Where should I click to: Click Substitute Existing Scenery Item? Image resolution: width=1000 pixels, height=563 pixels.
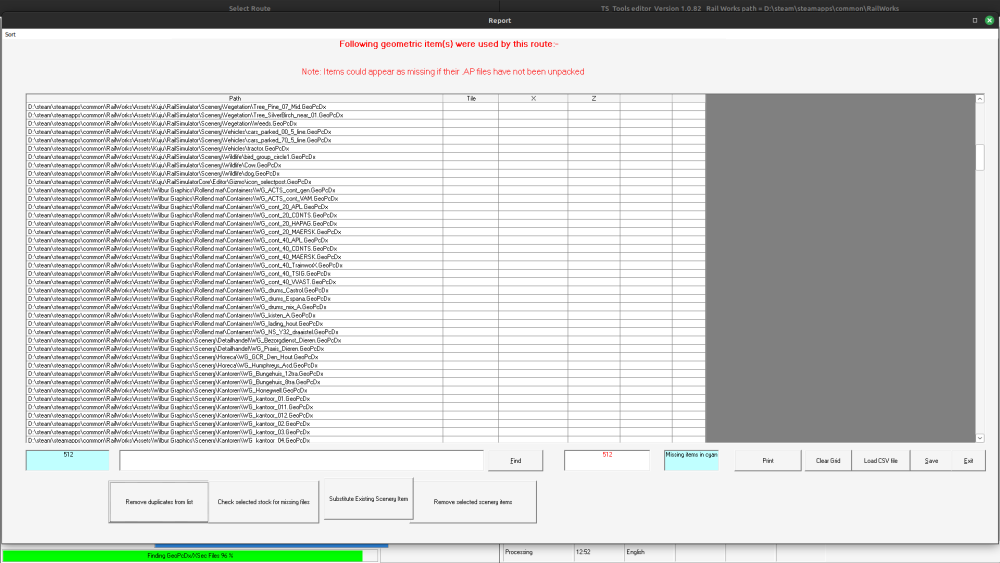[x=368, y=498]
